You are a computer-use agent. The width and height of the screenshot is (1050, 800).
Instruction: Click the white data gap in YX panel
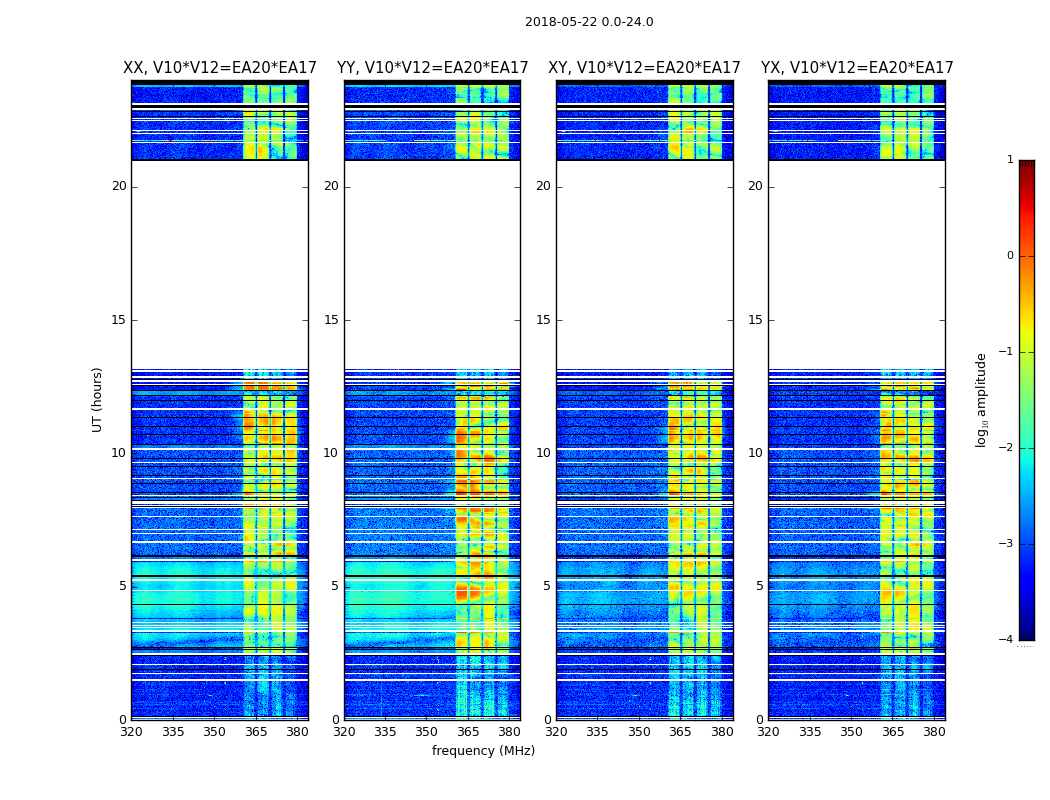[856, 264]
